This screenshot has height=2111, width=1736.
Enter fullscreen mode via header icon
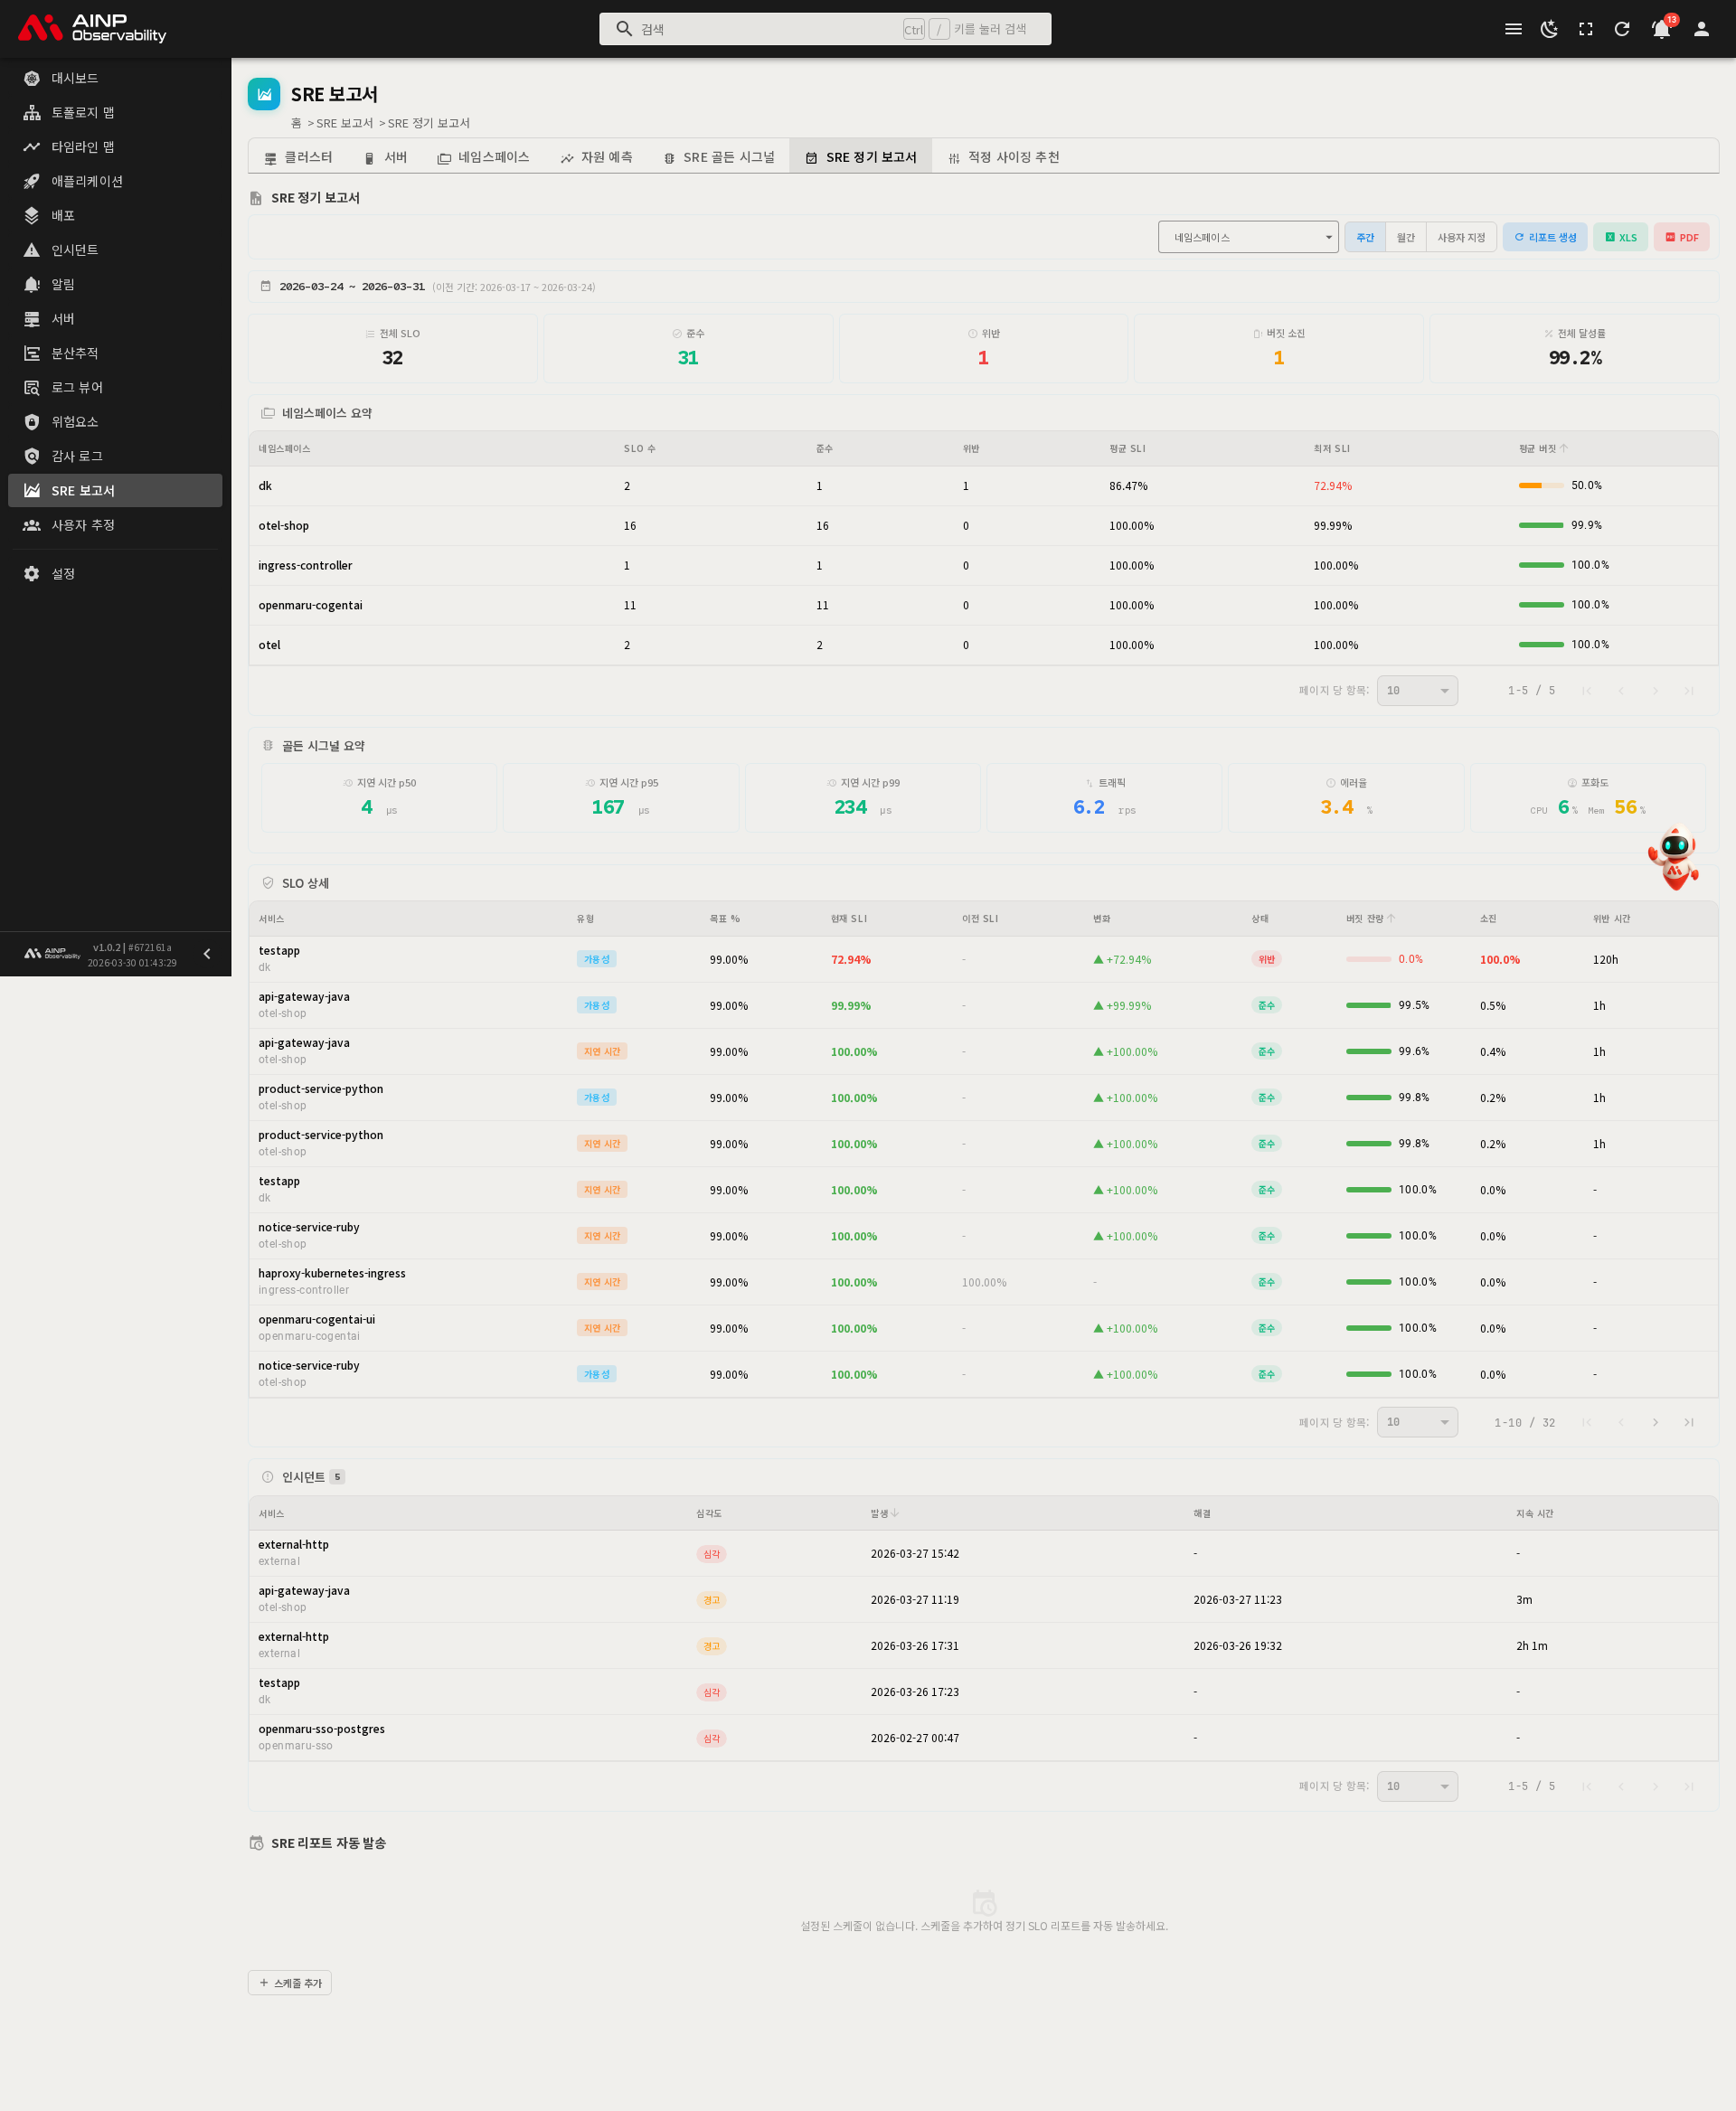tap(1586, 29)
